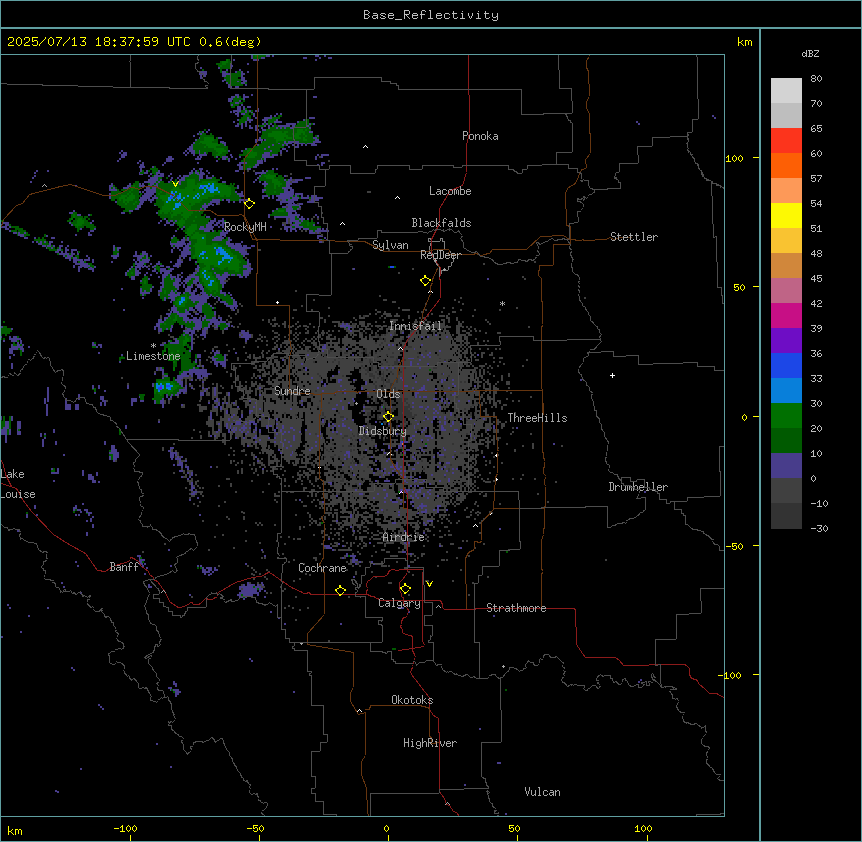Click the yellow V marker east of Calgary
The height and width of the screenshot is (842, 862).
[429, 584]
